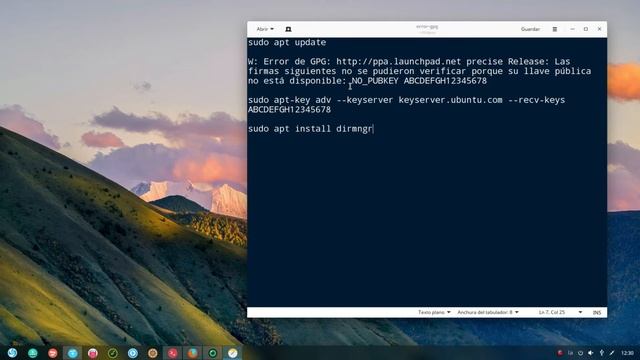The height and width of the screenshot is (360, 640).
Task: Open the Texto plano syntax dropdown
Action: pos(434,312)
